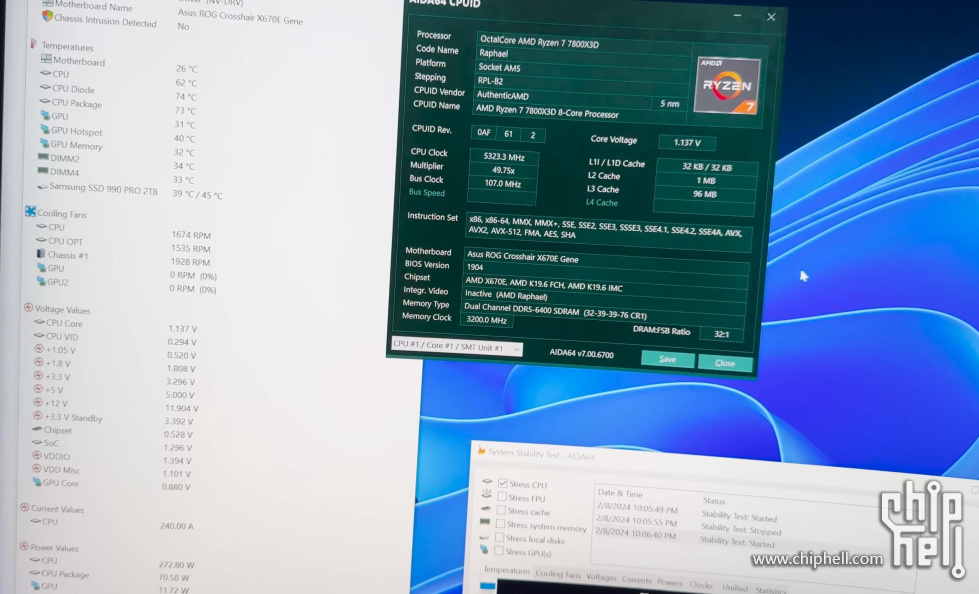
Task: Select the Currents tab
Action: (x=636, y=580)
